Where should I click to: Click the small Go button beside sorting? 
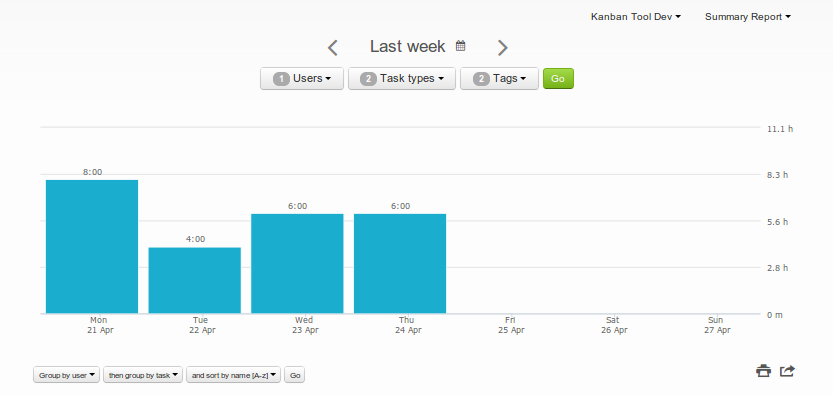point(295,375)
